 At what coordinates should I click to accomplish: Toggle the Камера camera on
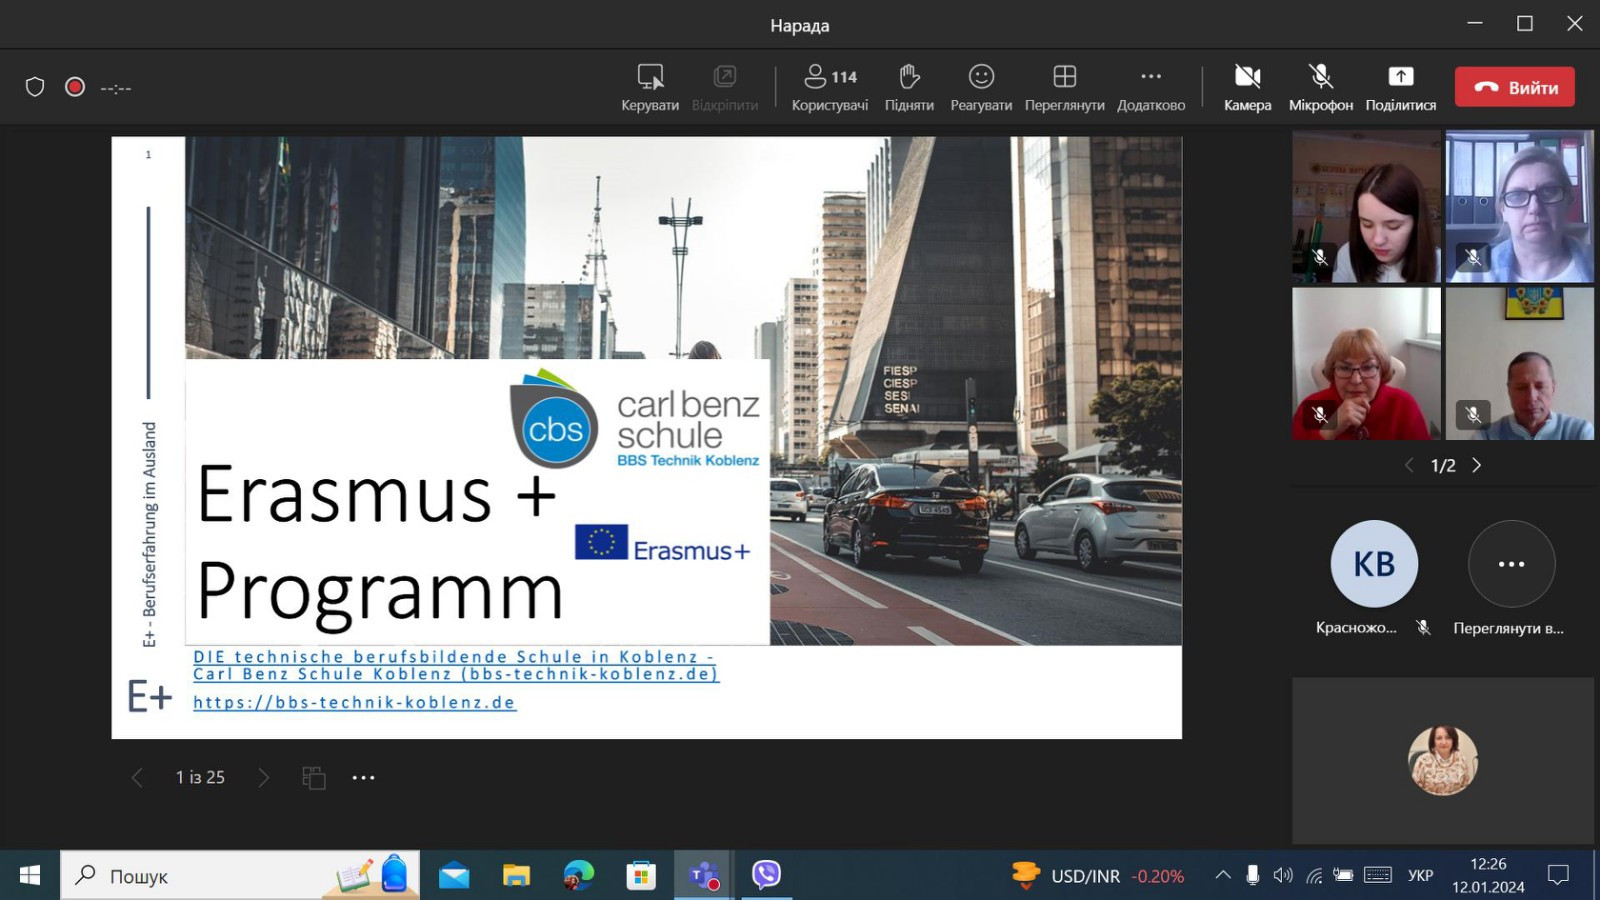1247,78
